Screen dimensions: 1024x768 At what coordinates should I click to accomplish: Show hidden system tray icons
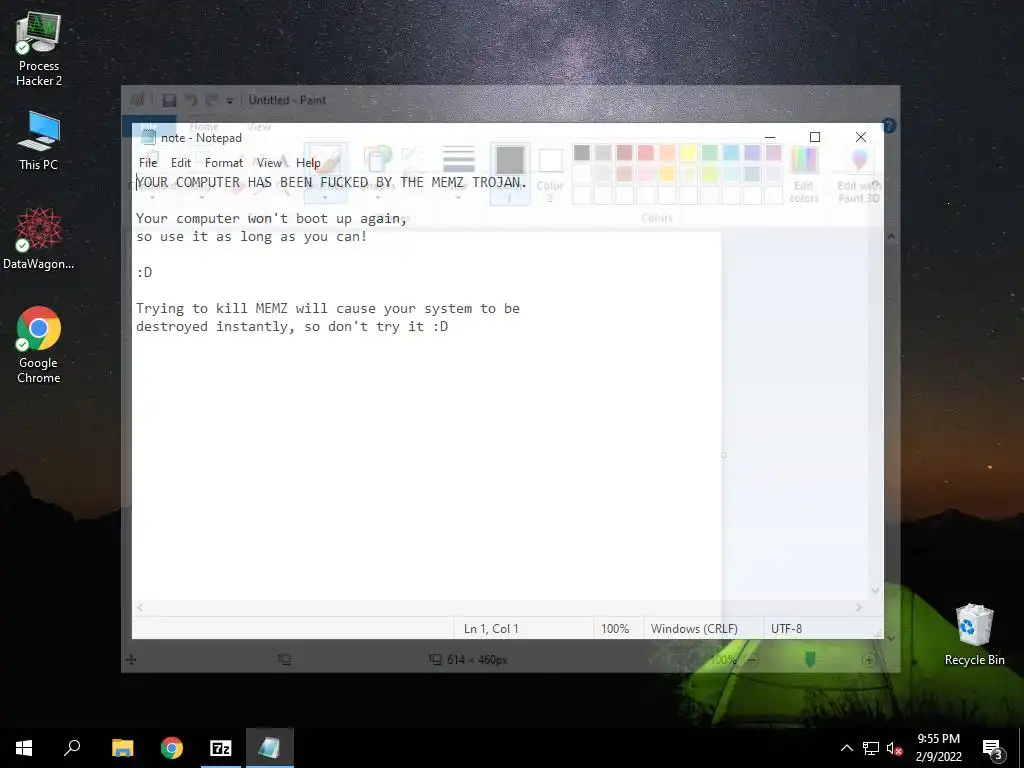click(x=846, y=748)
